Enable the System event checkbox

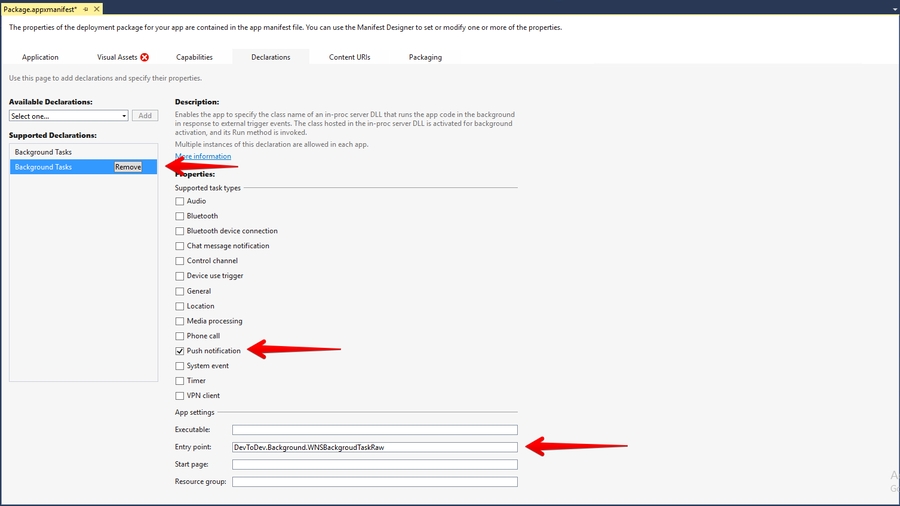(x=180, y=366)
